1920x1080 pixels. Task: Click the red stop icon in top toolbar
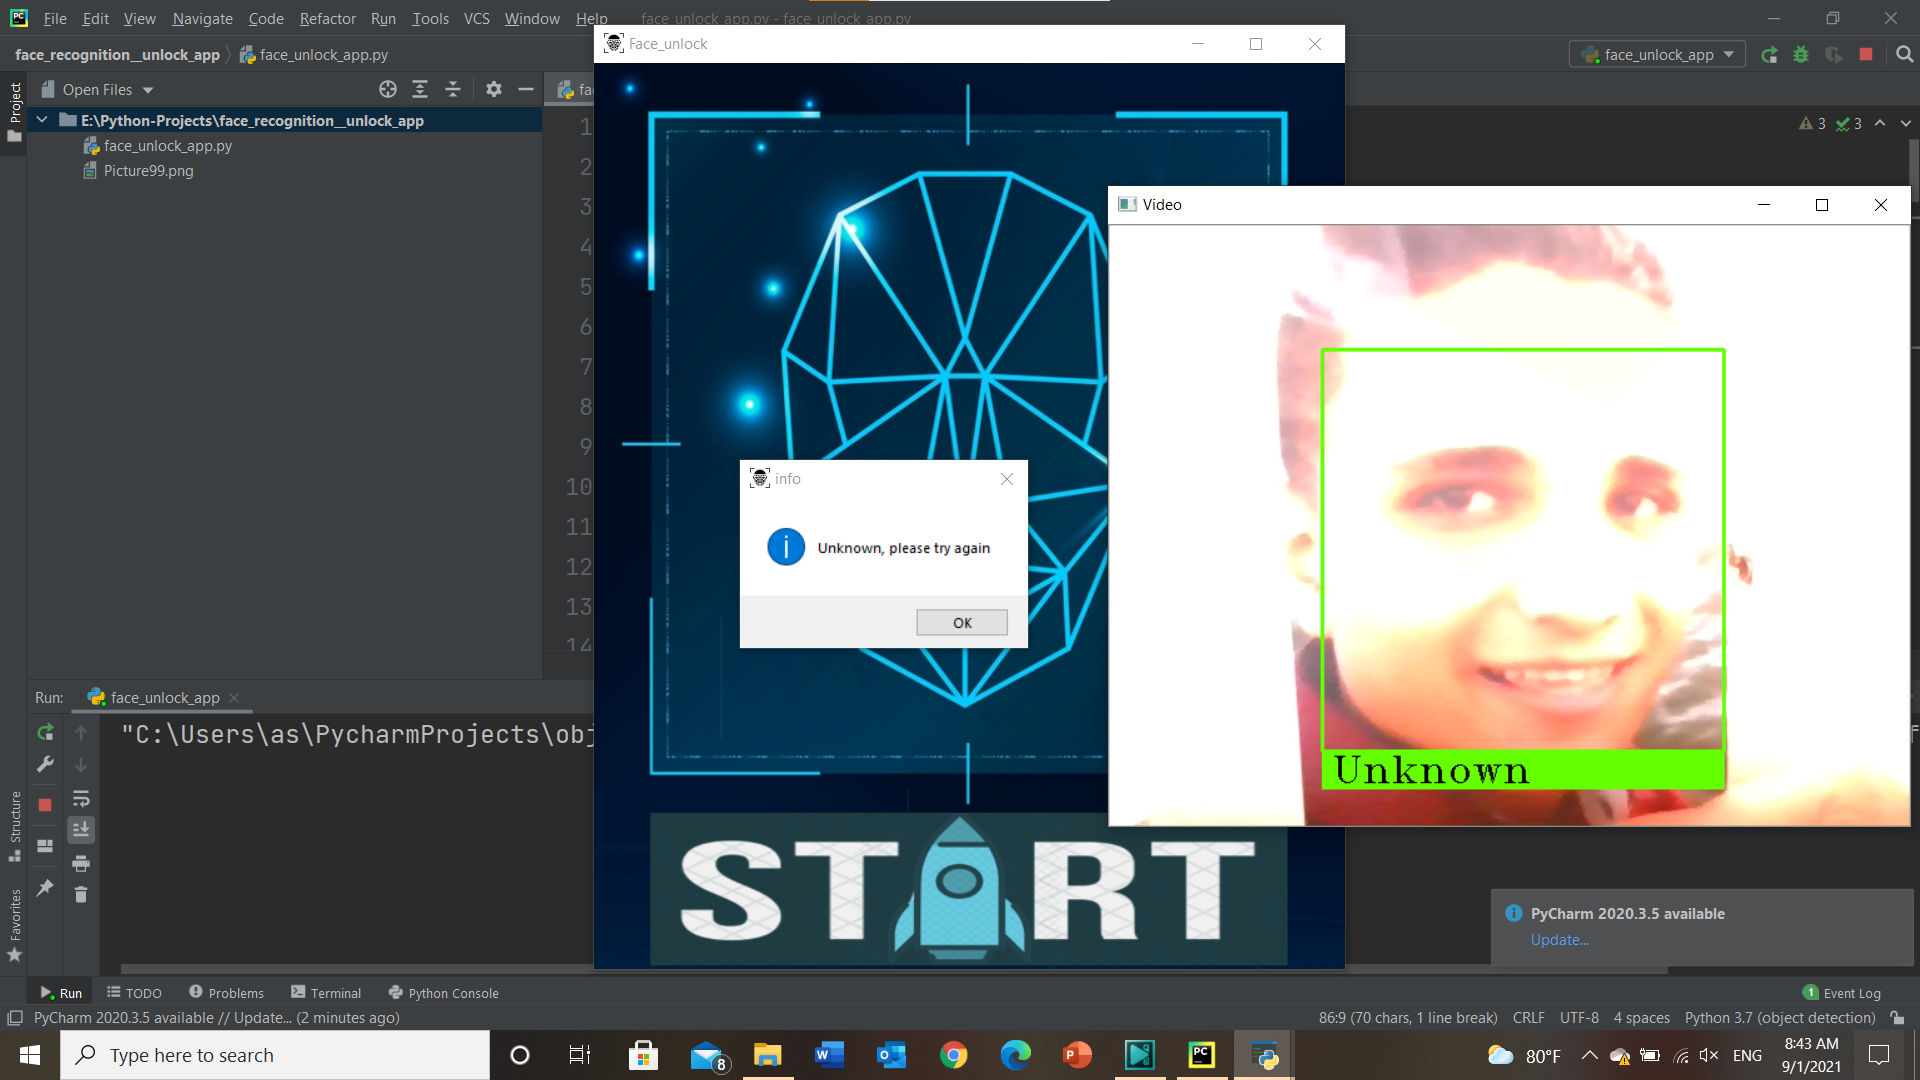pos(1866,54)
